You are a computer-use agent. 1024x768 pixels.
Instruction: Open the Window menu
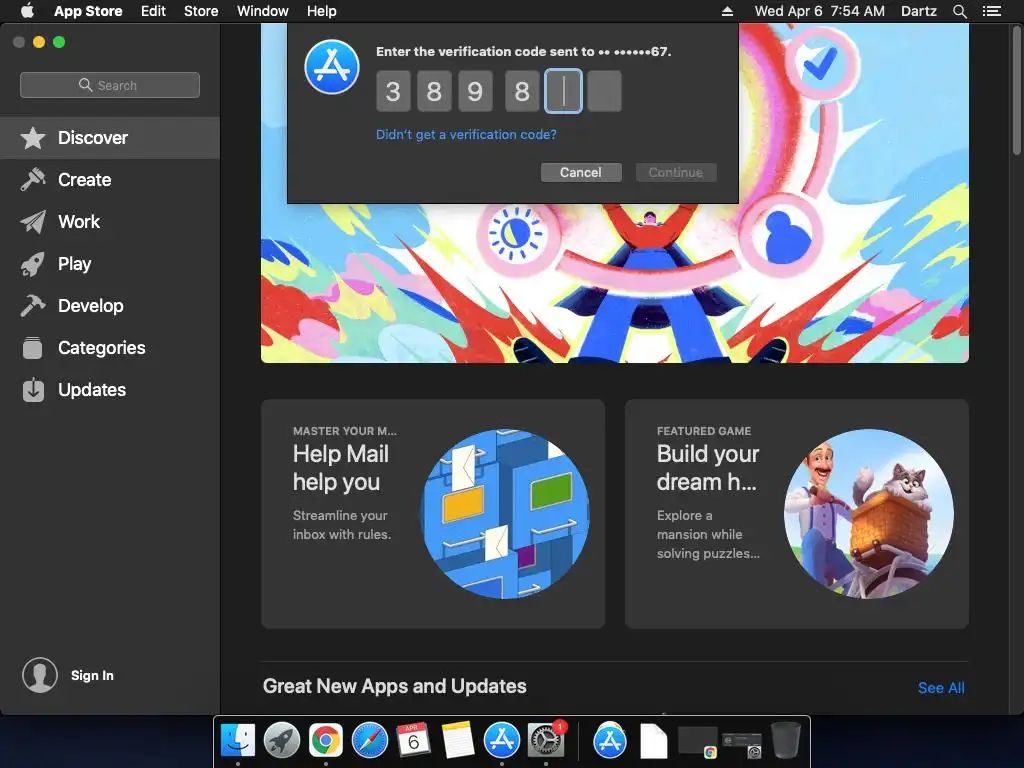pos(263,11)
